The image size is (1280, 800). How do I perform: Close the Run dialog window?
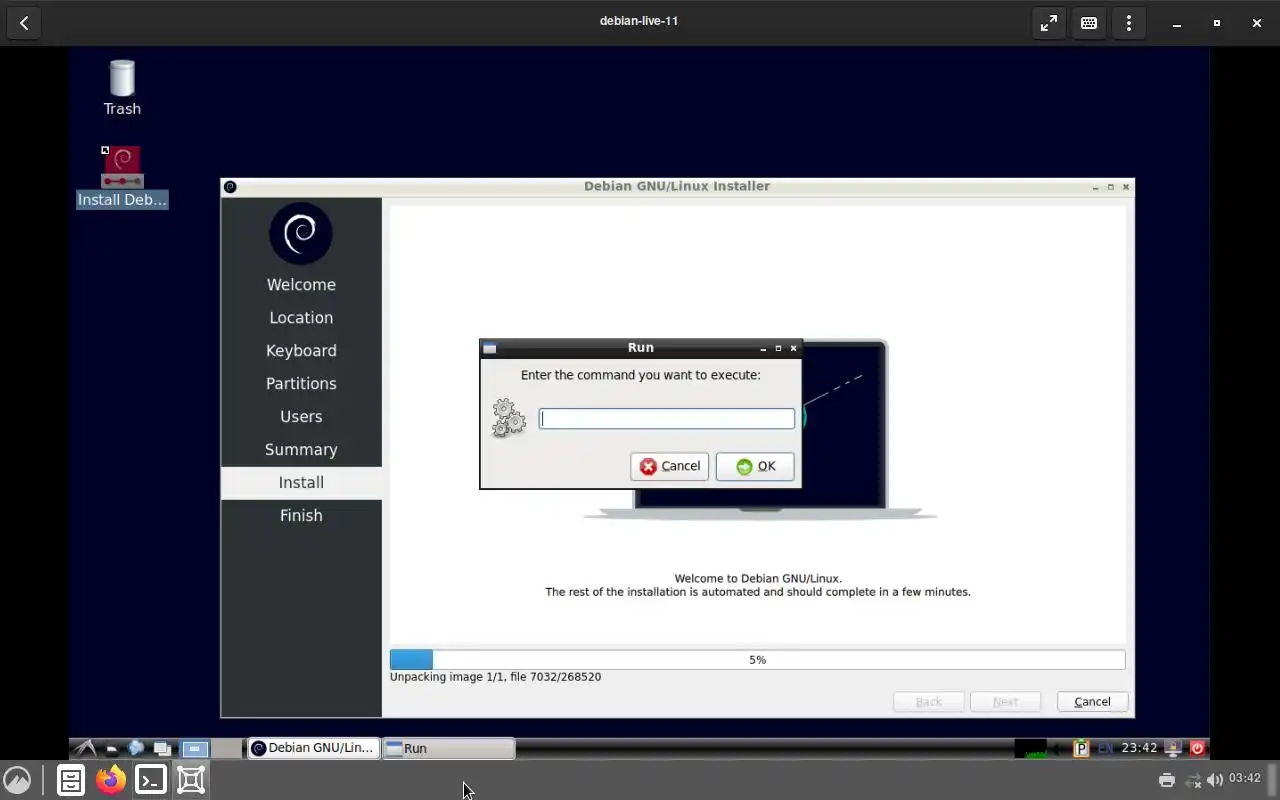[794, 348]
